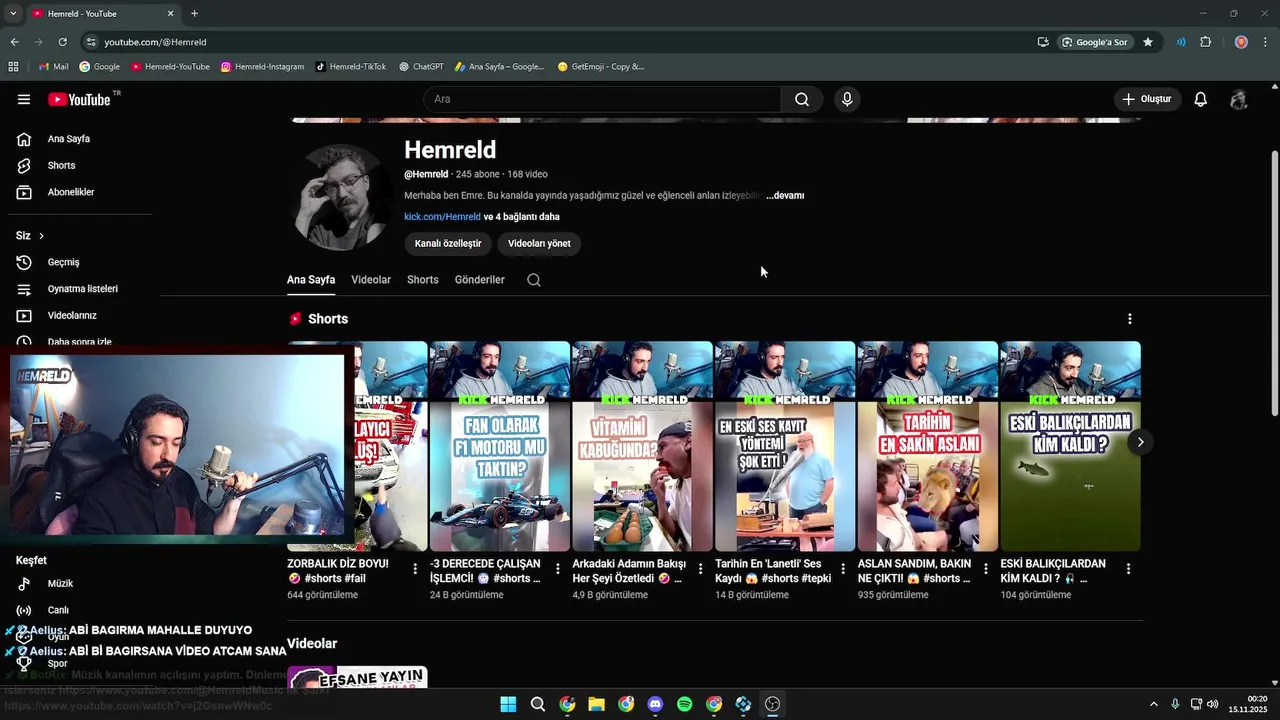Screen dimensions: 1280x720
Task: Expand the Siz section chevron
Action: [x=41, y=236]
